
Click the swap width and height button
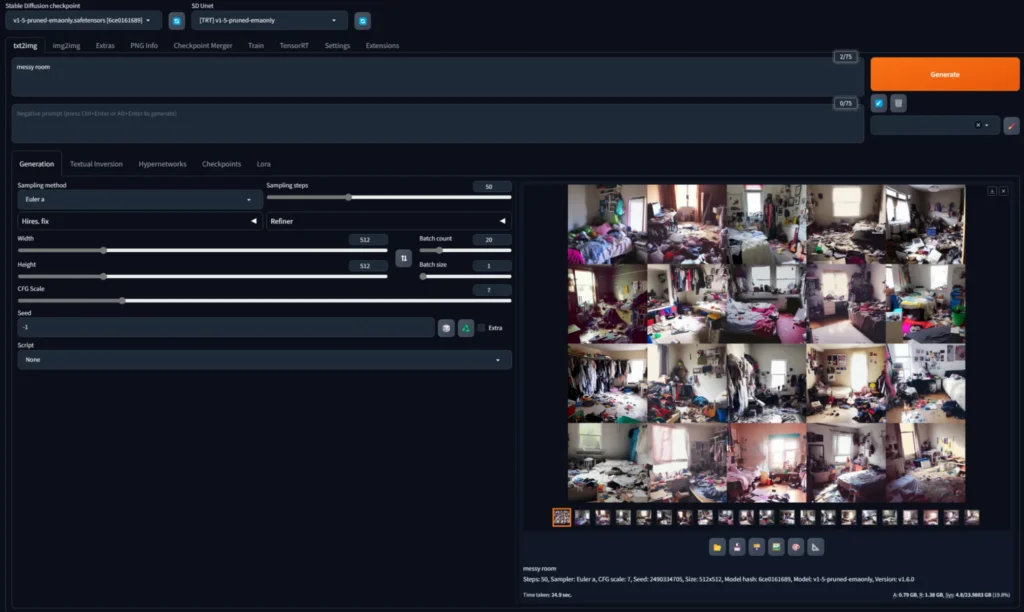pos(403,258)
